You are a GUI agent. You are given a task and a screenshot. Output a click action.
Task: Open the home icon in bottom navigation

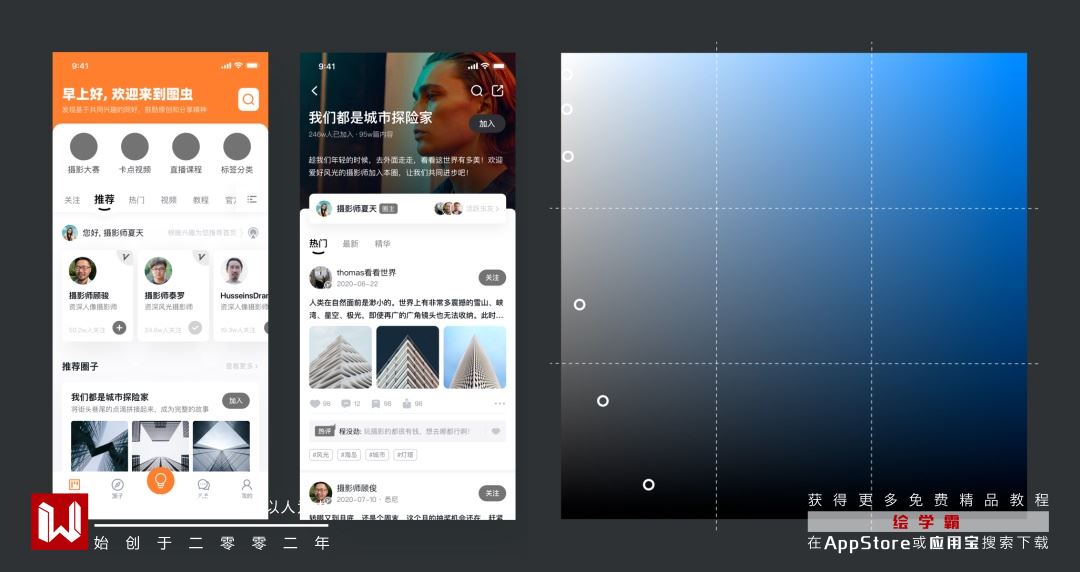coord(74,485)
